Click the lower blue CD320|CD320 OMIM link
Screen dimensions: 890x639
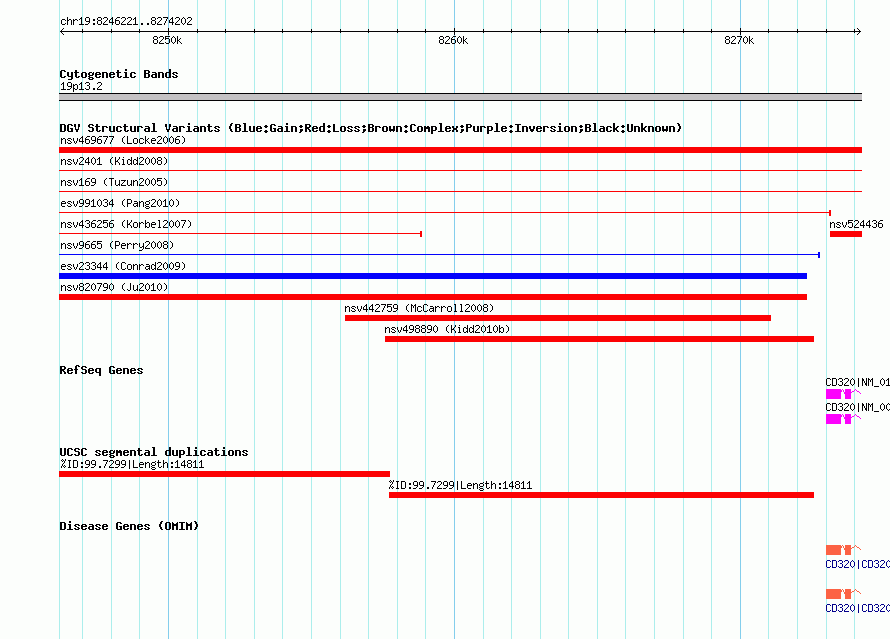[x=858, y=608]
